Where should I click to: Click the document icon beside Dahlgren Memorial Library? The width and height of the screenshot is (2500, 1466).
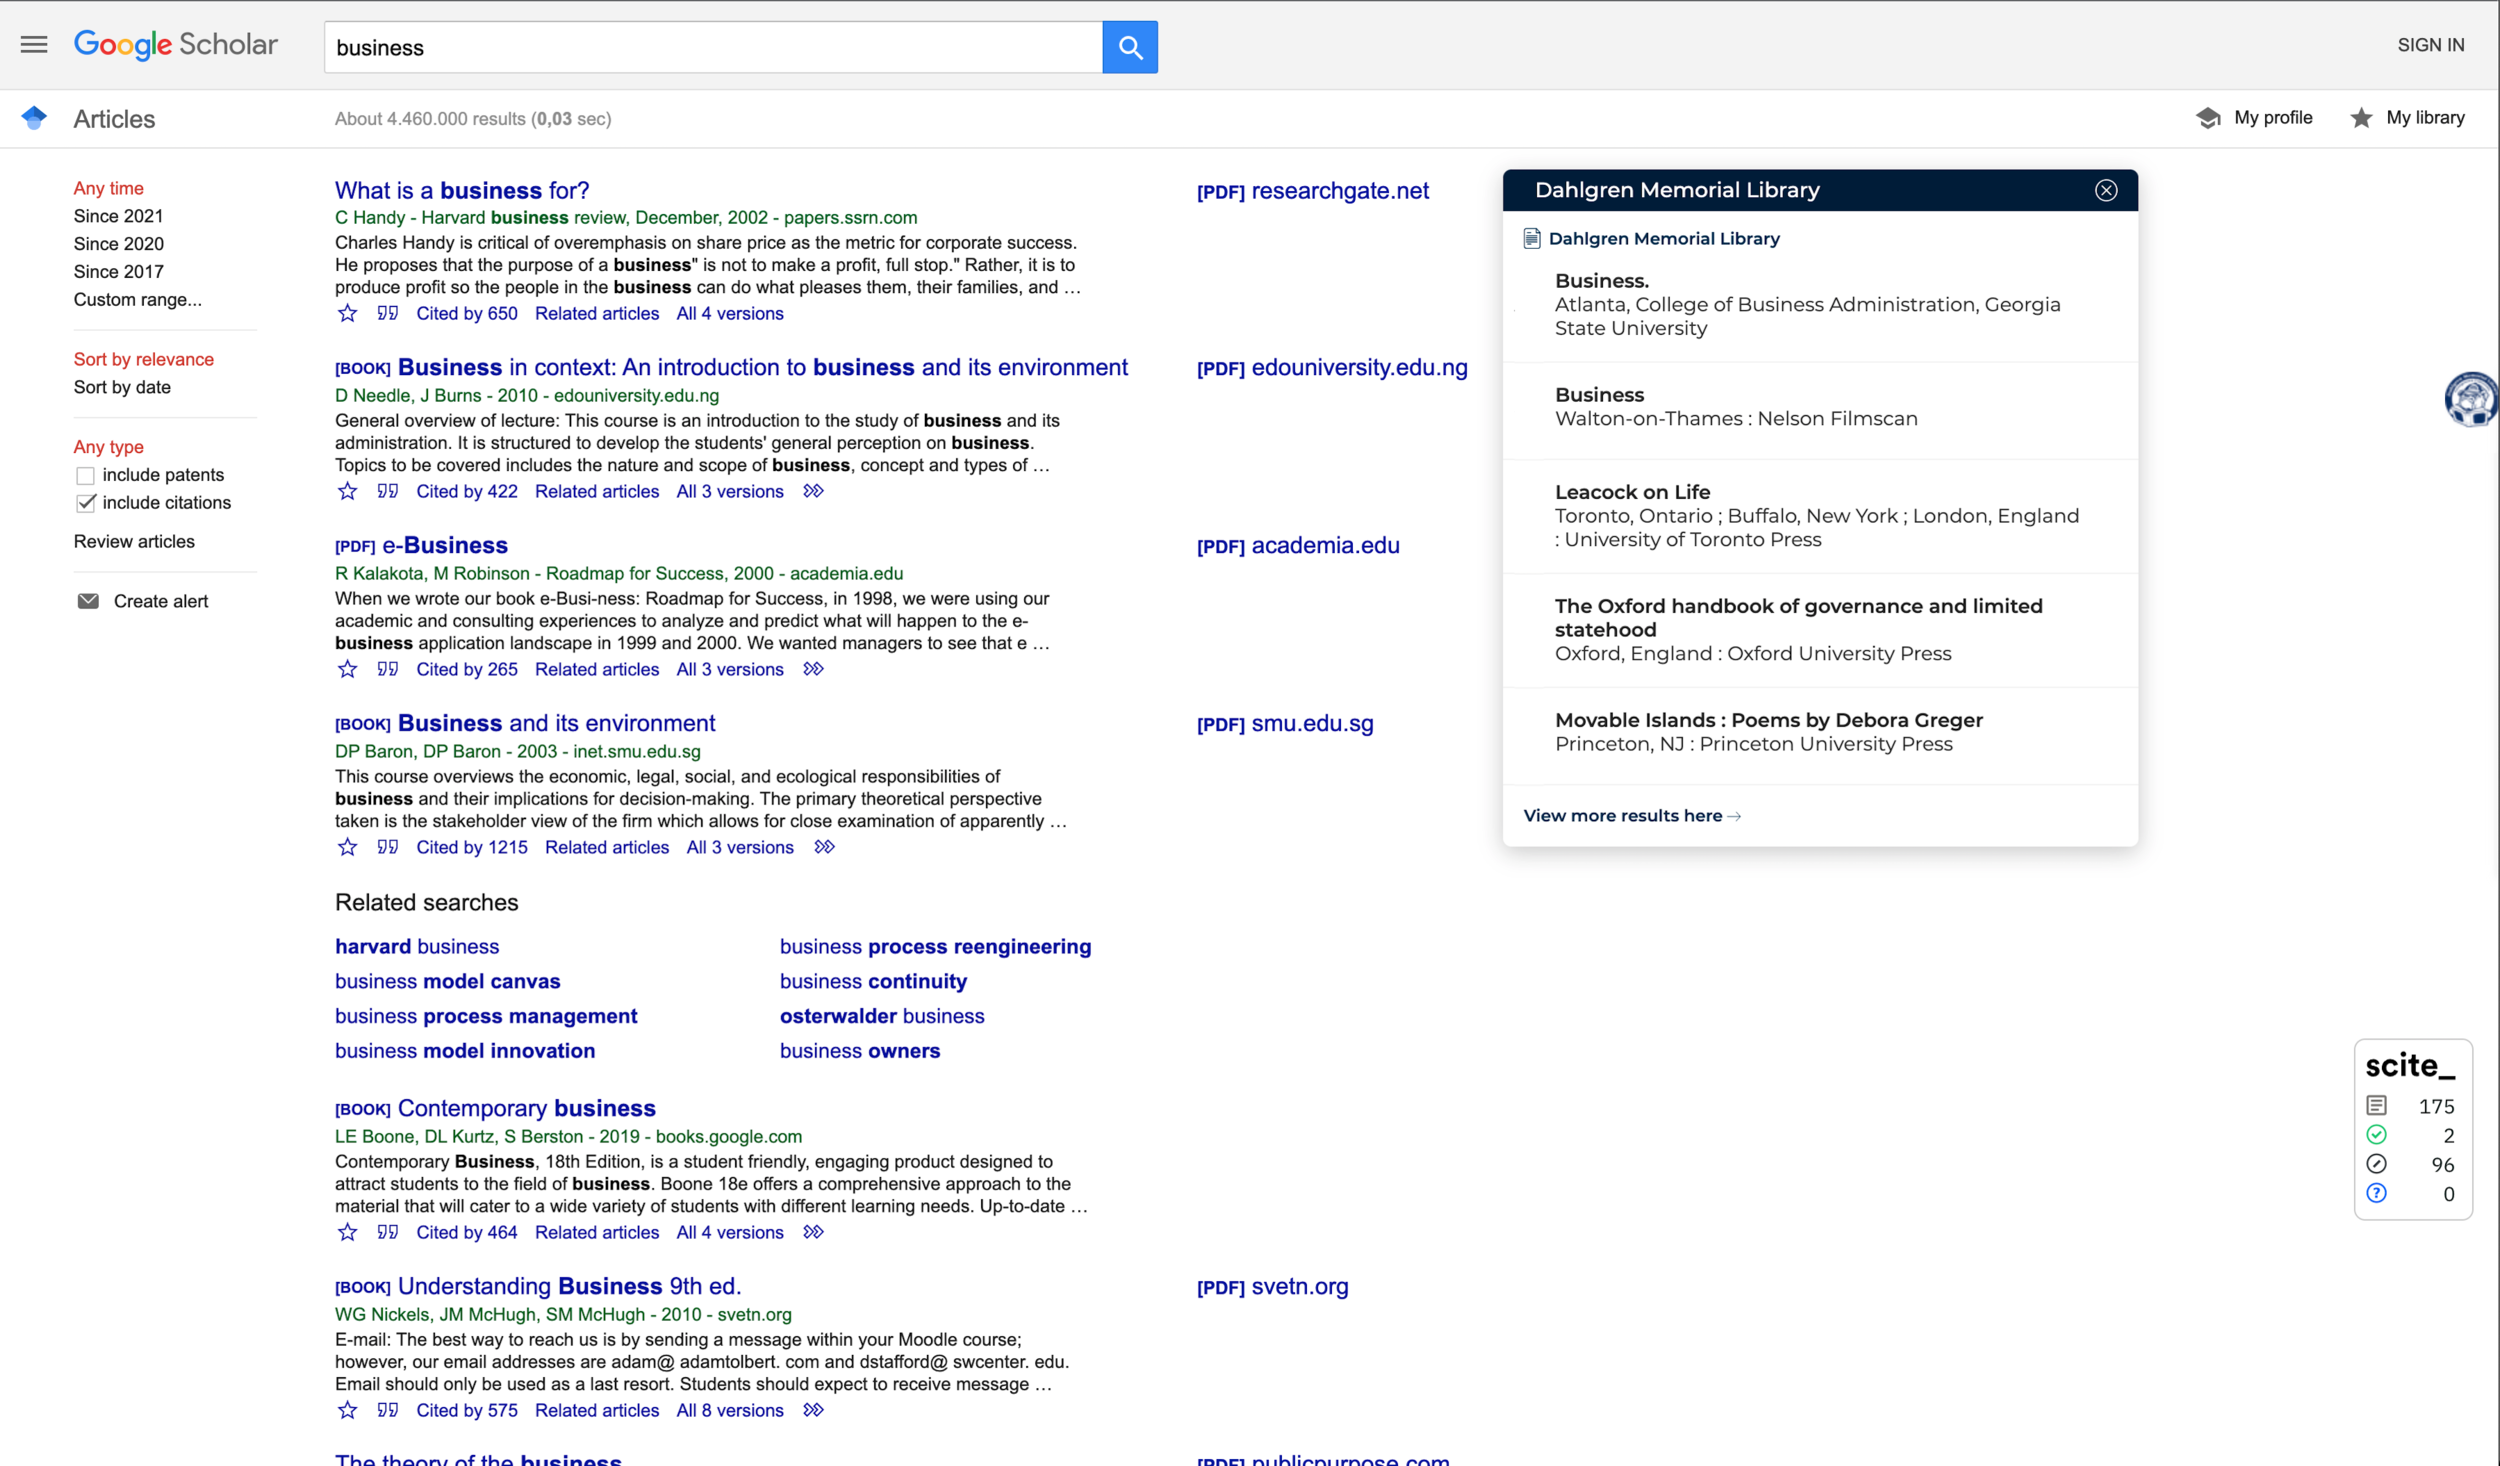point(1532,239)
